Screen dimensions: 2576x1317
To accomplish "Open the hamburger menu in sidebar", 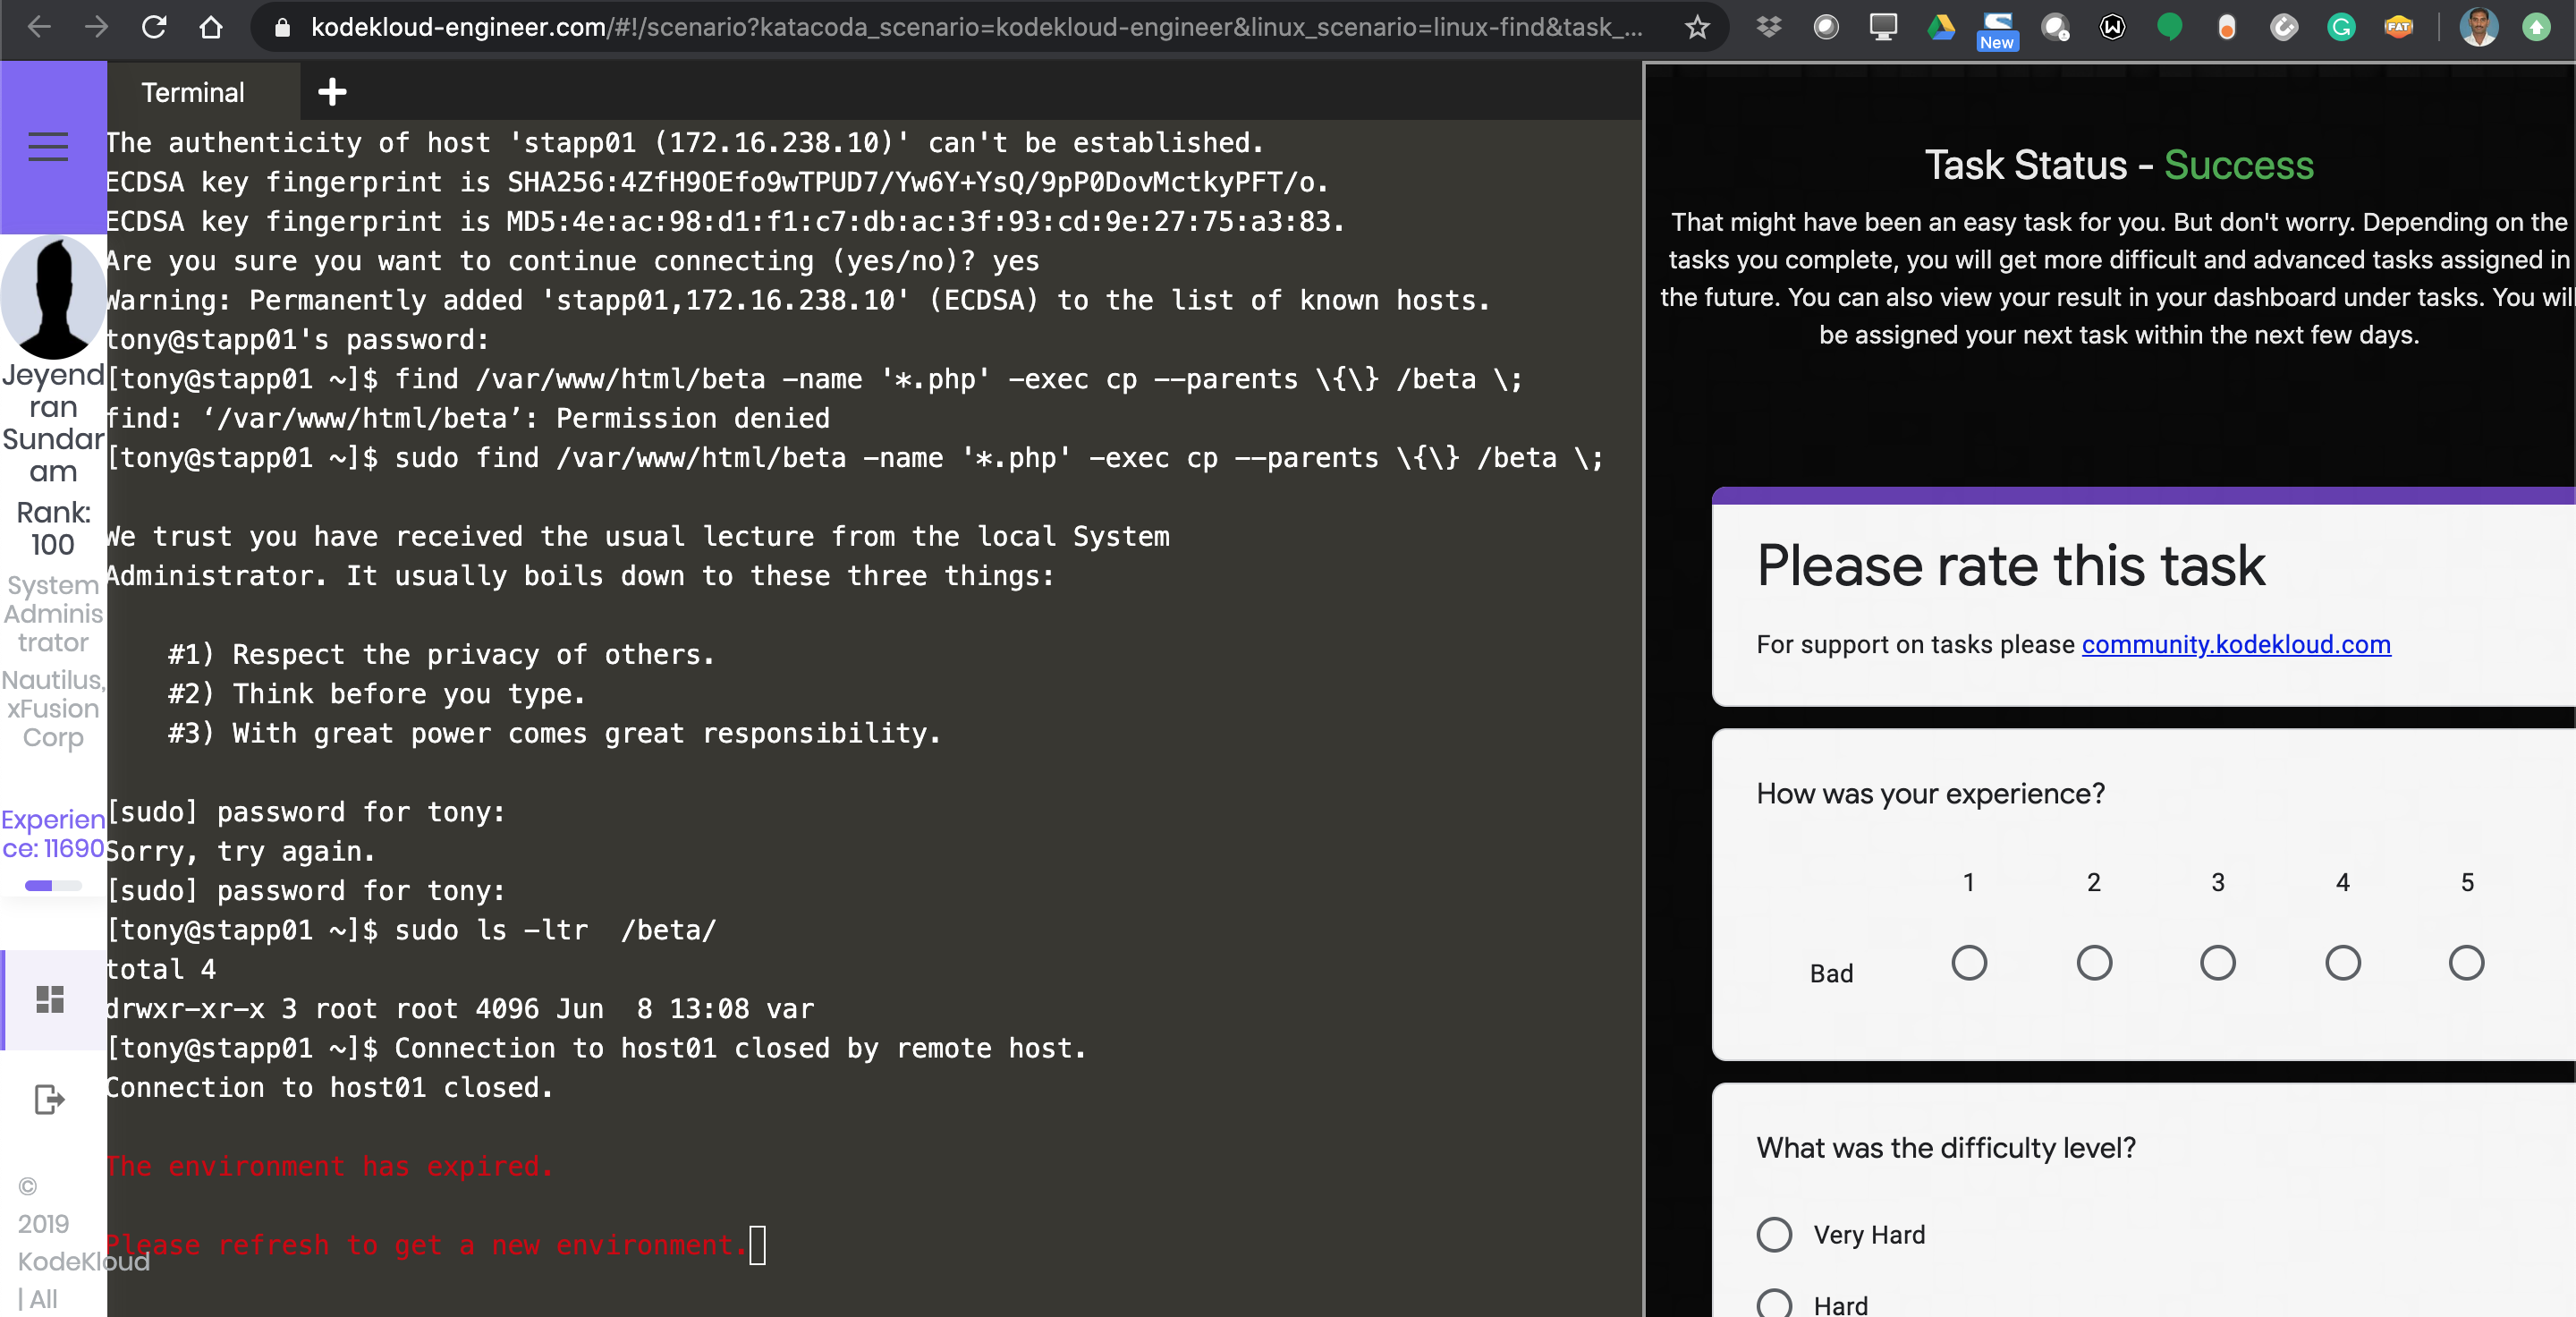I will click(48, 147).
